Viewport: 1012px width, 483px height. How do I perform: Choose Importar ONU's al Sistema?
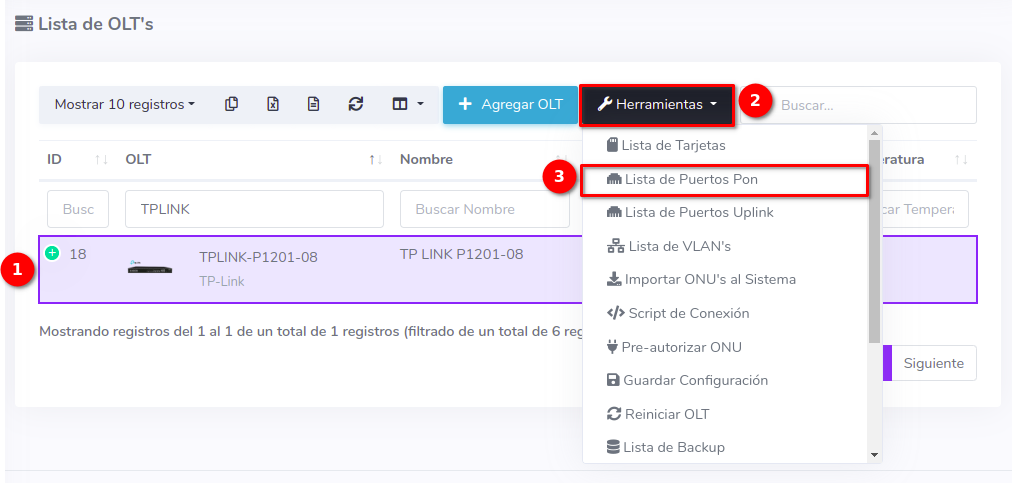(x=709, y=279)
